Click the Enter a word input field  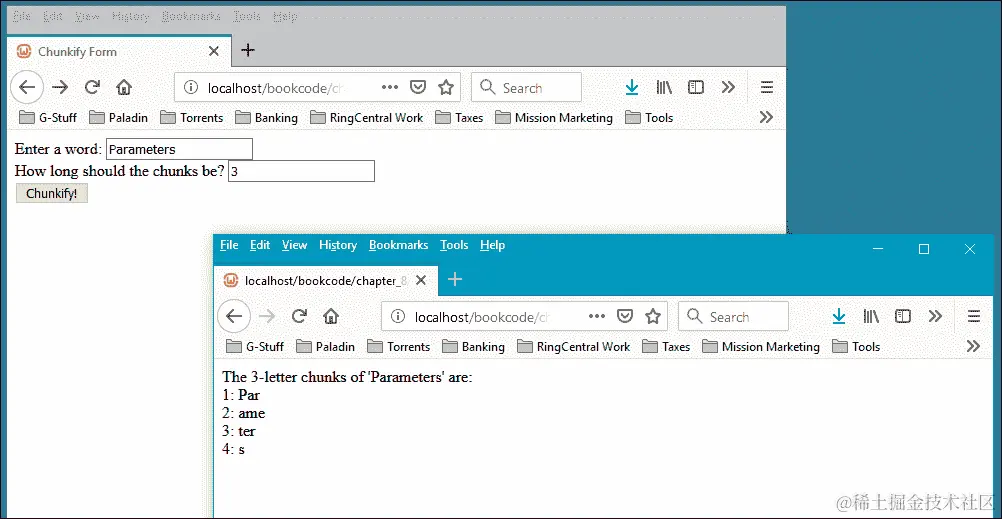tap(180, 149)
